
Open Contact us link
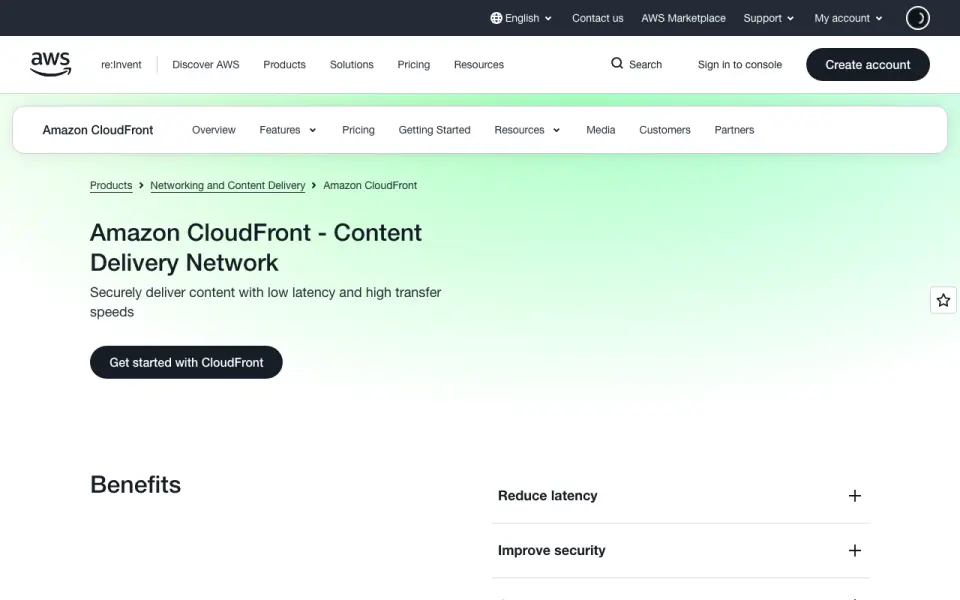[x=598, y=18]
